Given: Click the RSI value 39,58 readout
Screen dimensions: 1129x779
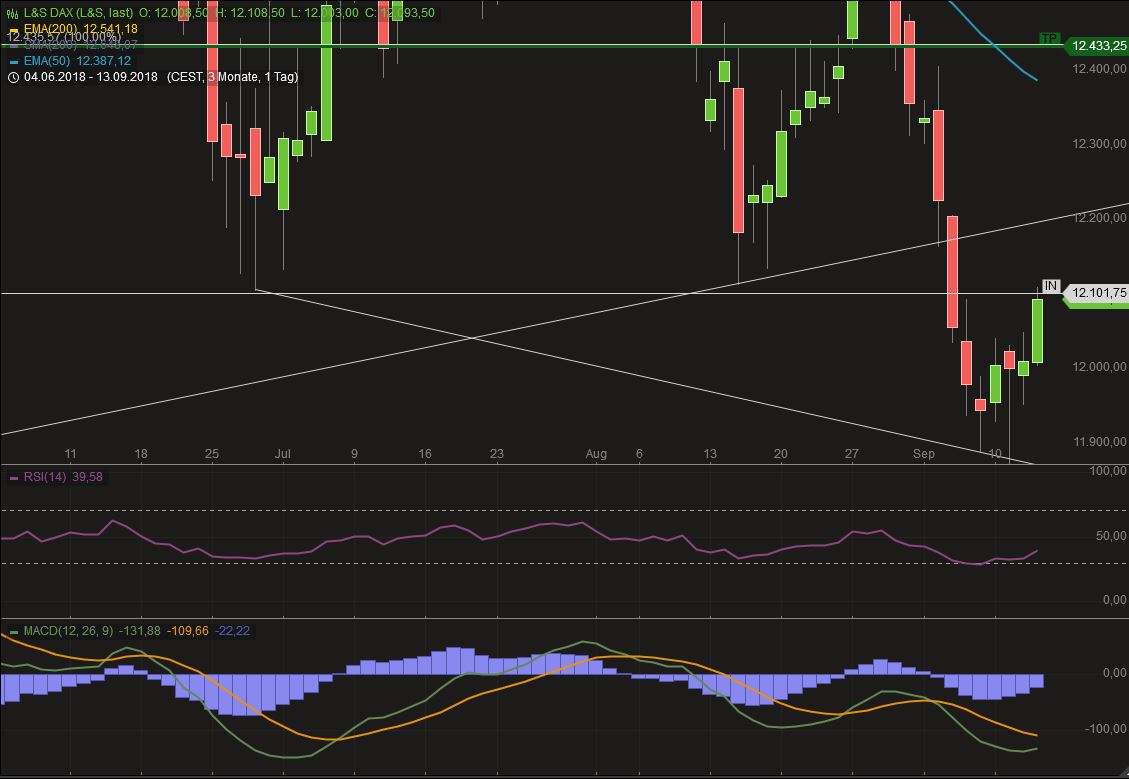Looking at the screenshot, I should 88,477.
